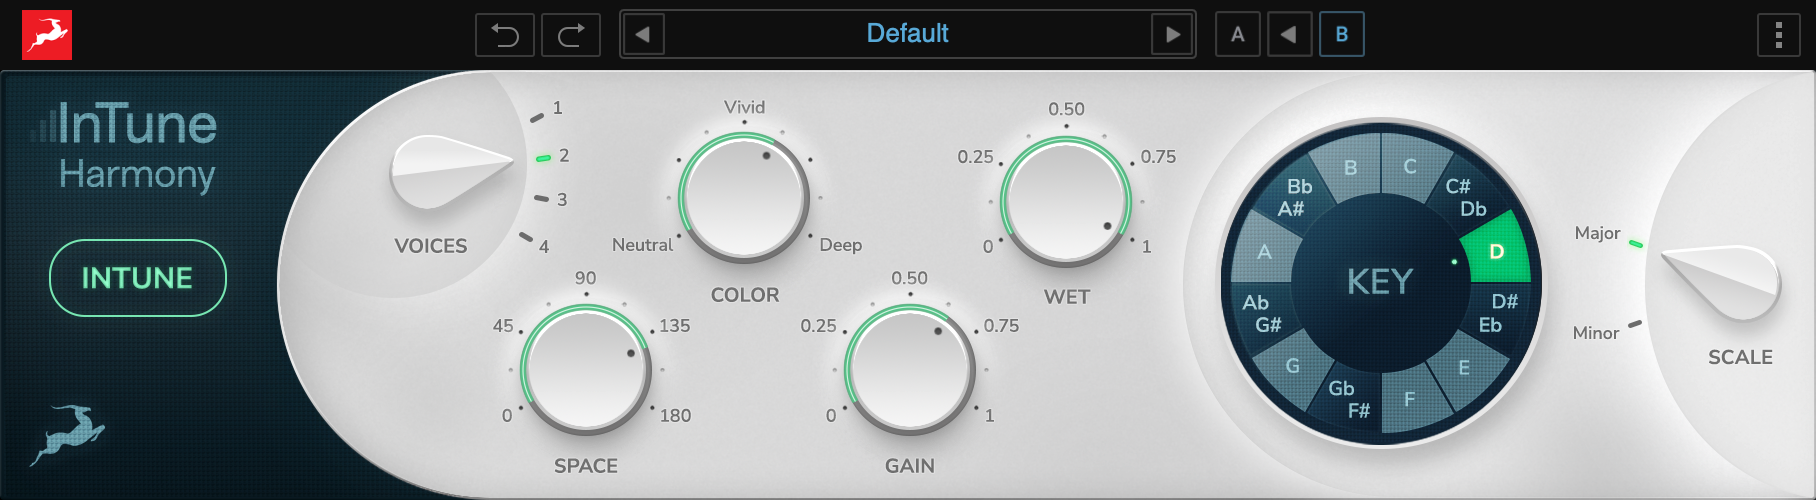Open the three-dot options menu
Viewport: 1816px width, 500px height.
pyautogui.click(x=1778, y=36)
